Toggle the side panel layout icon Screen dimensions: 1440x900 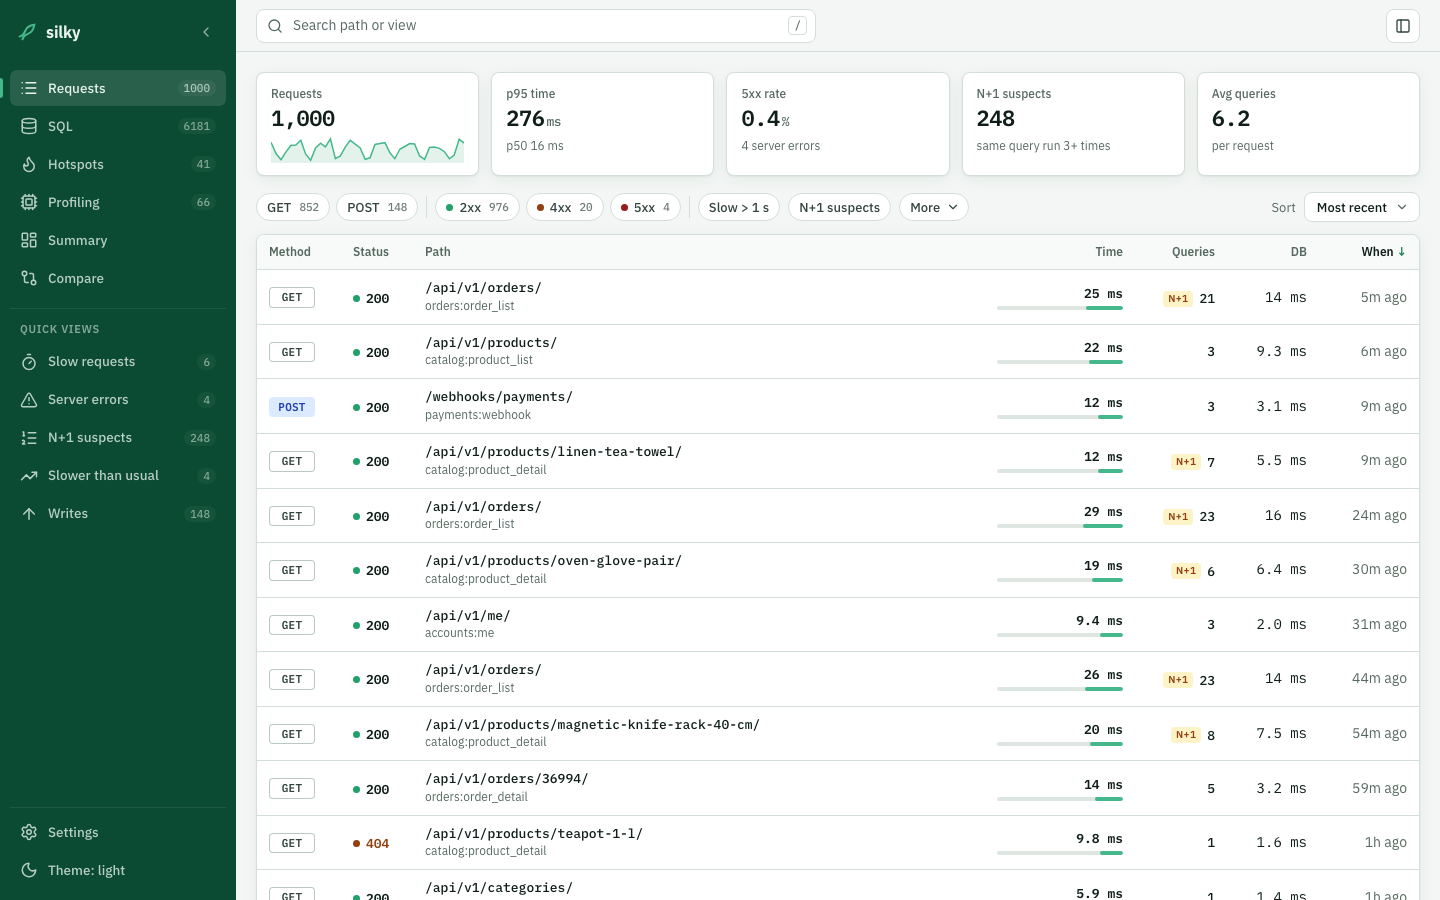click(x=1403, y=26)
